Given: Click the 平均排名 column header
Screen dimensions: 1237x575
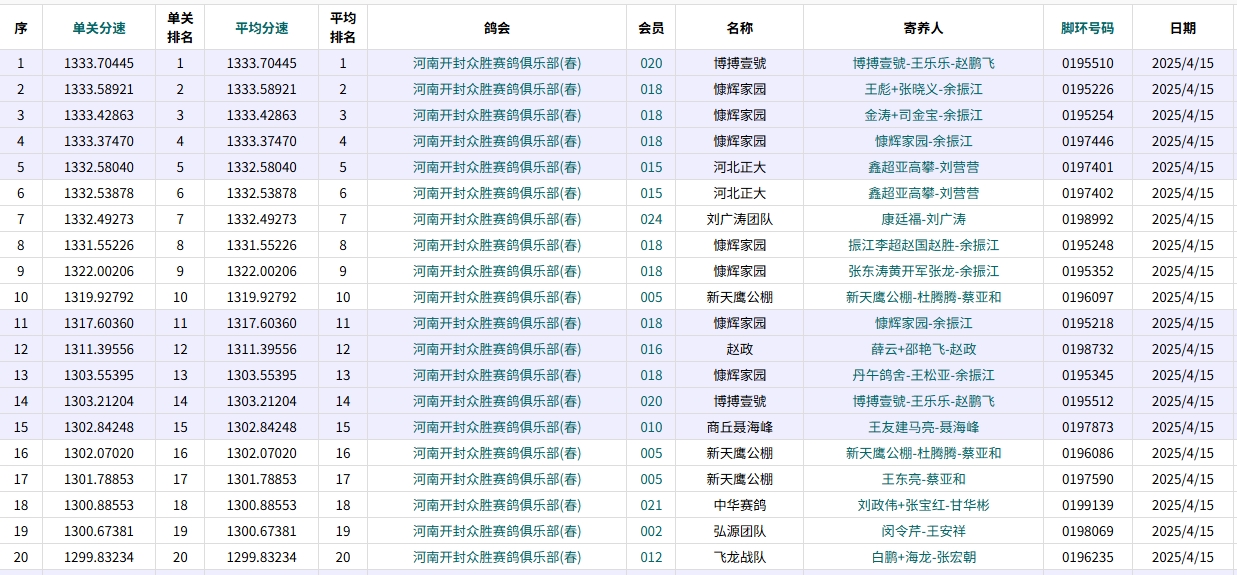Looking at the screenshot, I should click(343, 27).
